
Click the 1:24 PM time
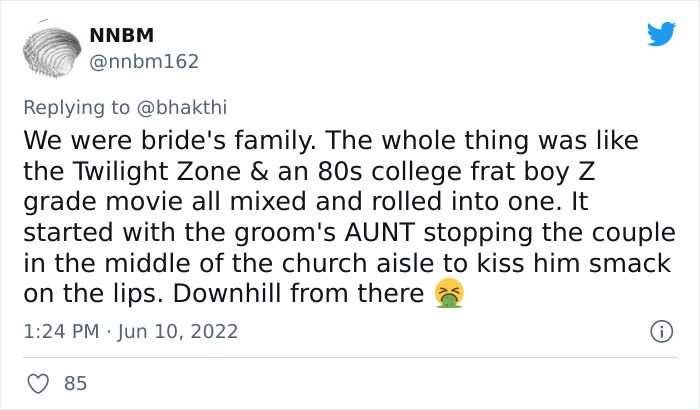pos(58,331)
